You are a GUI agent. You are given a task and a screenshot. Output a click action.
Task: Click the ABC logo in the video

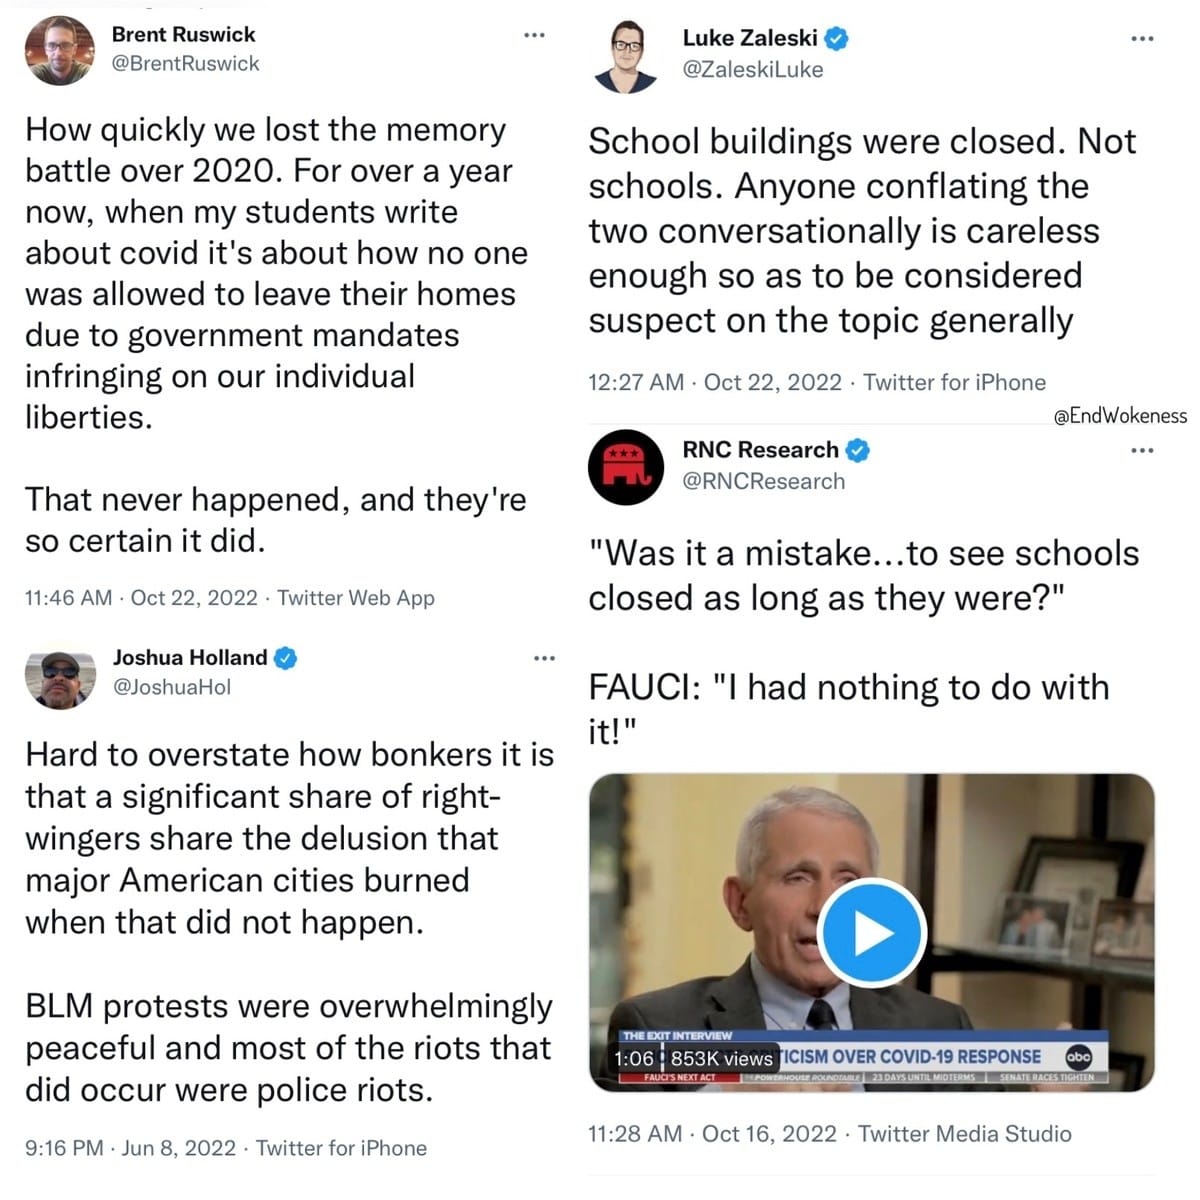coord(1079,1057)
